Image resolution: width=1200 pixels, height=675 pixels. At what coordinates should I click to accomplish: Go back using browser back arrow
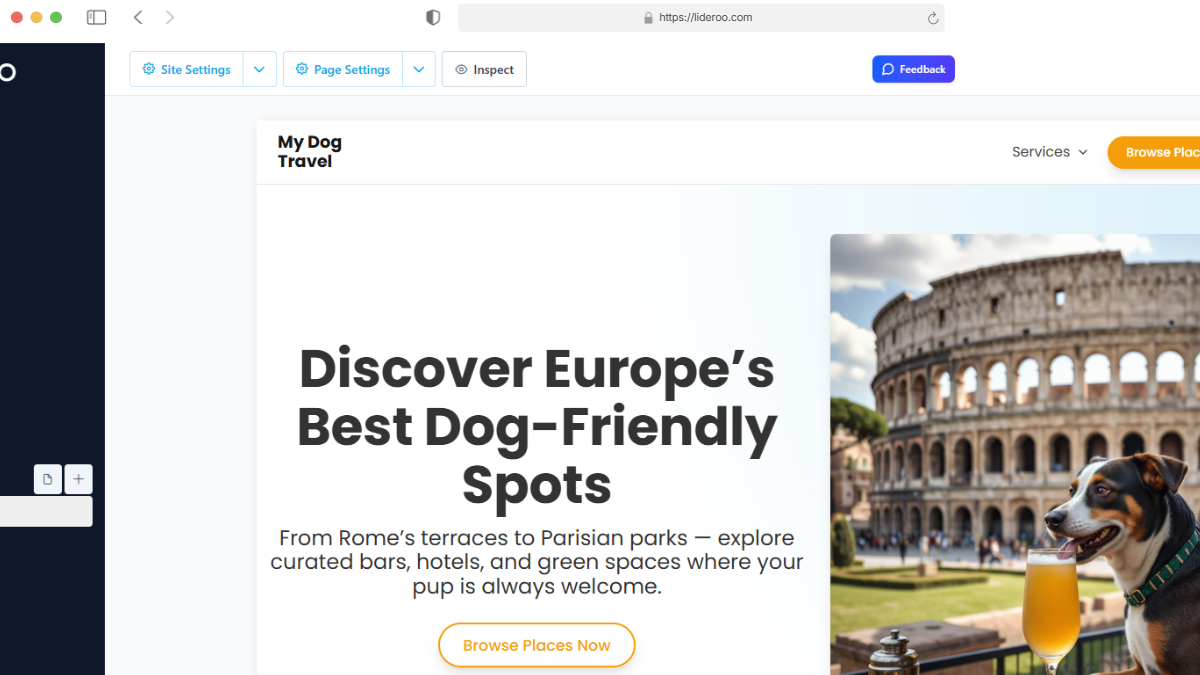tap(138, 17)
